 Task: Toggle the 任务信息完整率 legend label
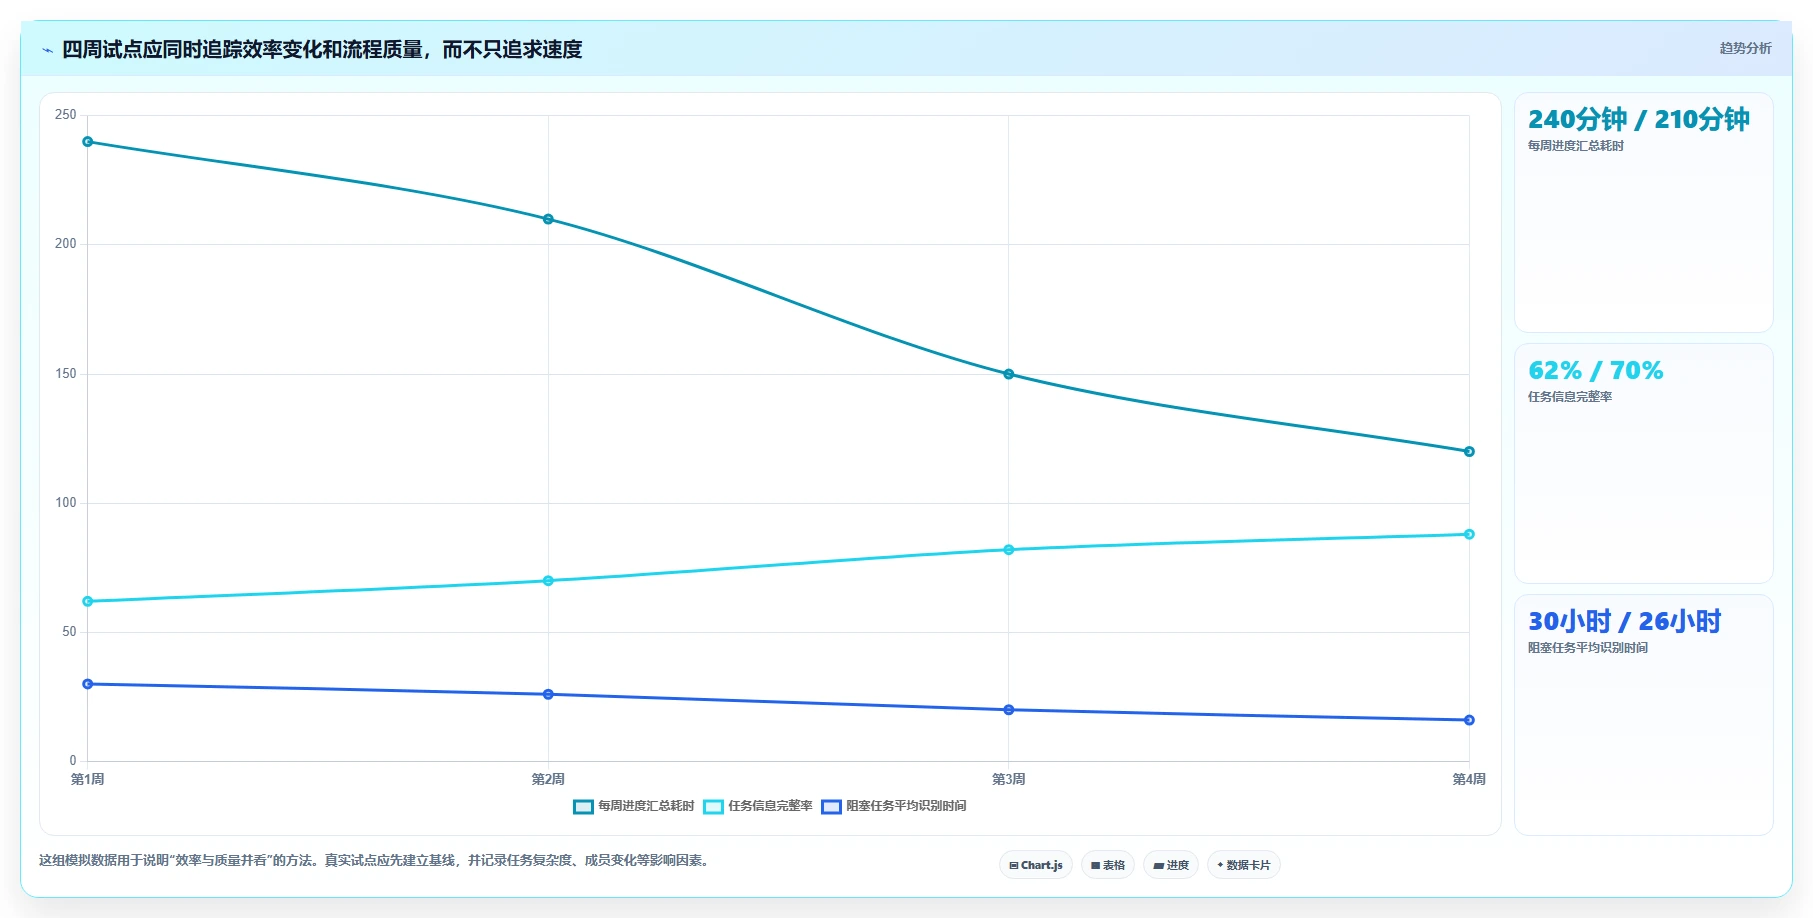coord(770,806)
